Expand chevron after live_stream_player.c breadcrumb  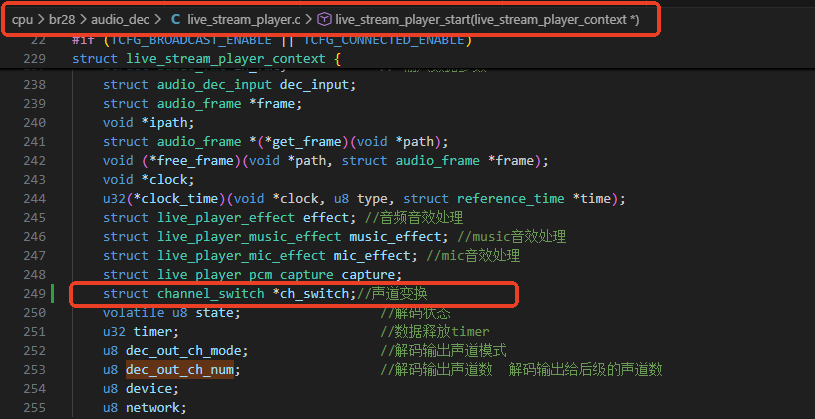tap(309, 20)
